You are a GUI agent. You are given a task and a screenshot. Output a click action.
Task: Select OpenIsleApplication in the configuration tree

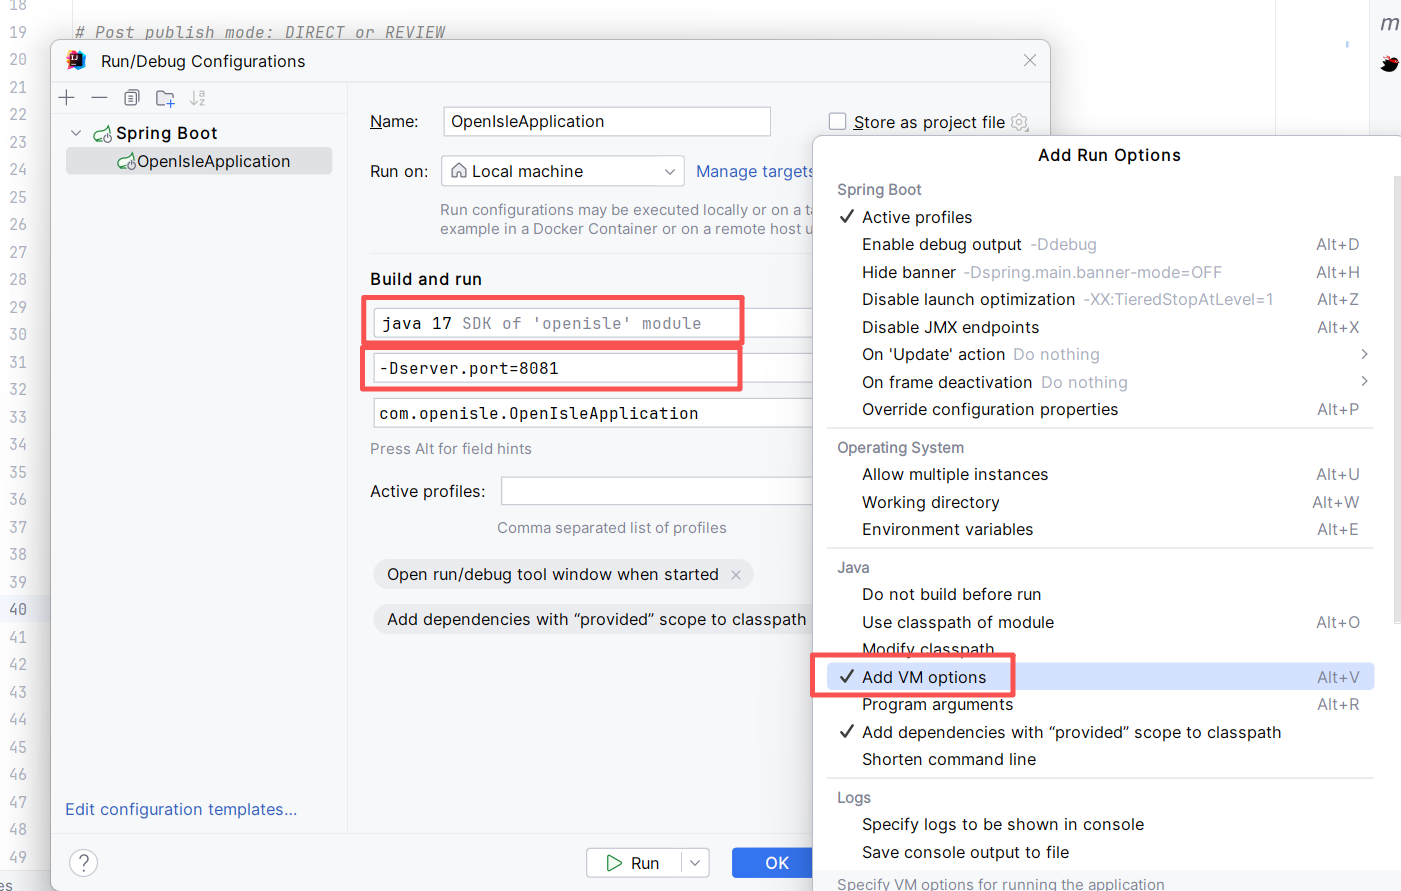(213, 161)
